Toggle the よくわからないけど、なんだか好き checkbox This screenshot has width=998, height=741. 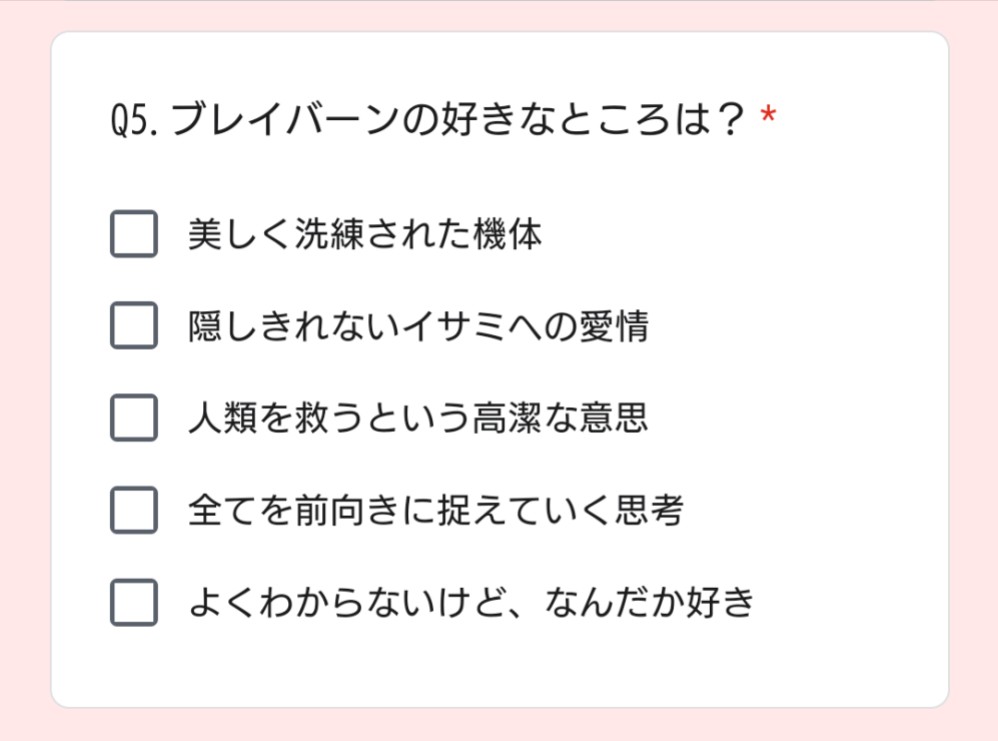pyautogui.click(x=133, y=602)
